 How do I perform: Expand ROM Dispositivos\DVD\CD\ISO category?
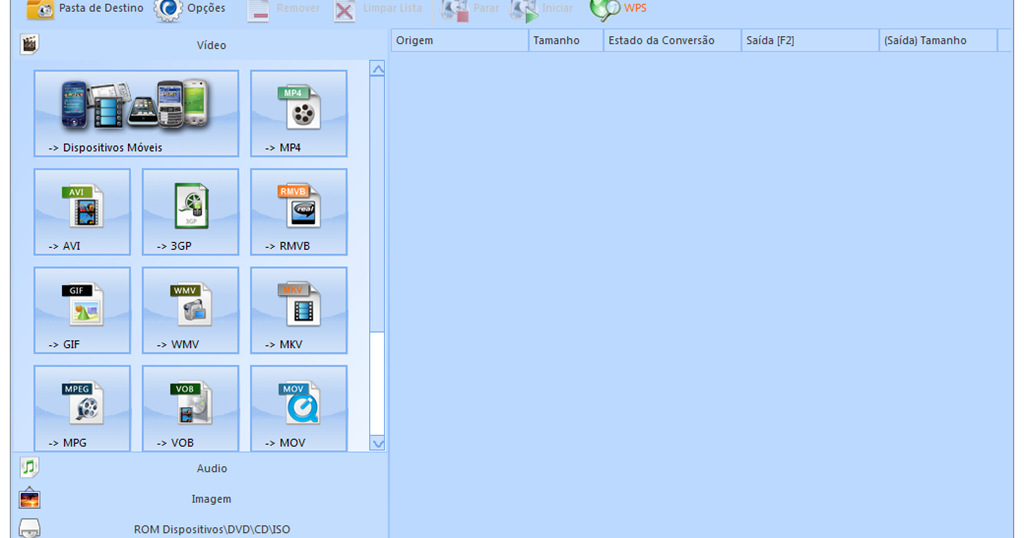(x=201, y=528)
